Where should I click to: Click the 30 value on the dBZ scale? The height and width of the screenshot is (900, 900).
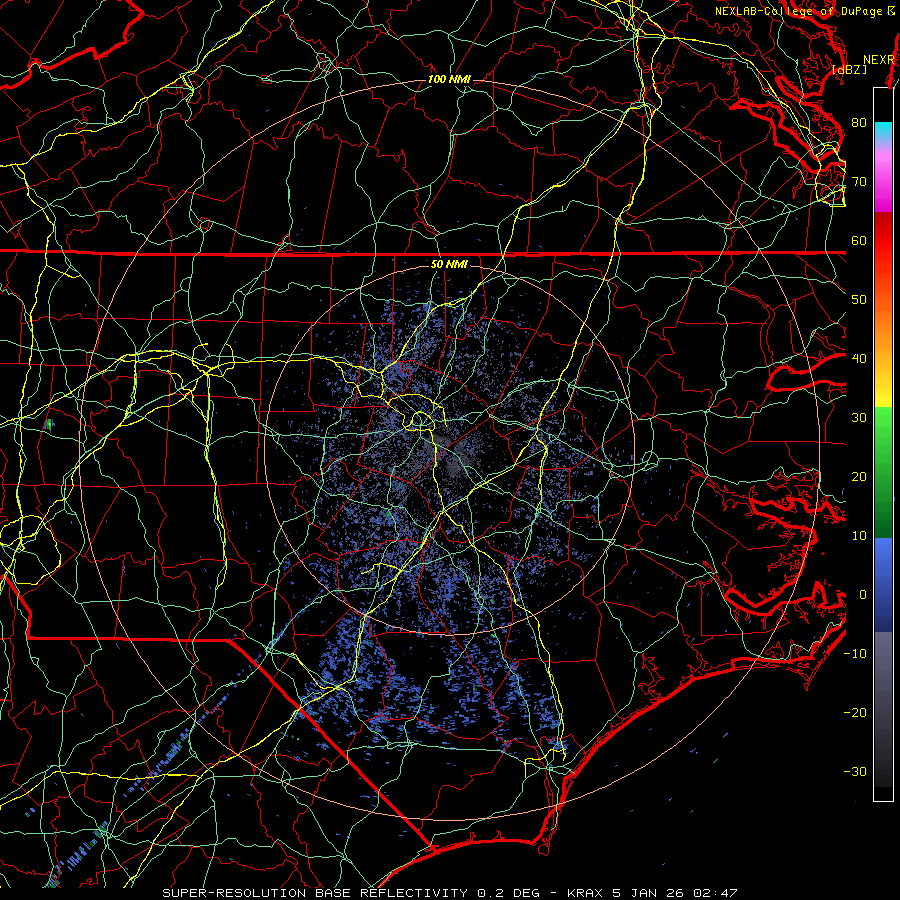tap(859, 418)
